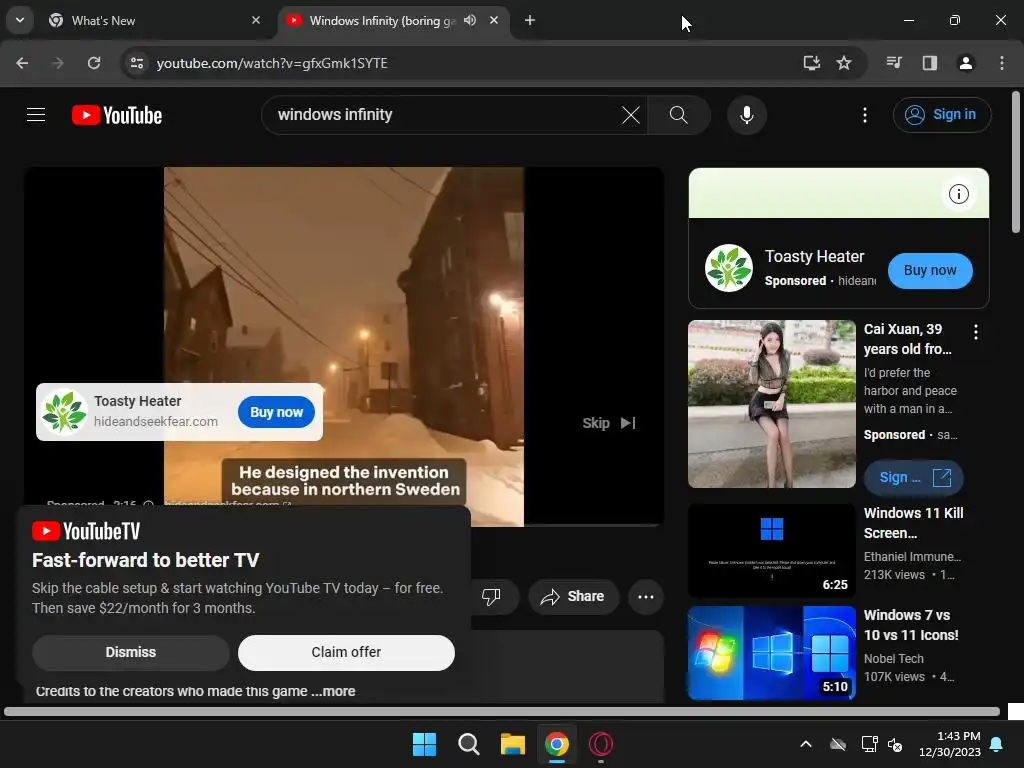The image size is (1024, 768).
Task: Open notifications bell in taskbar
Action: pos(997,744)
